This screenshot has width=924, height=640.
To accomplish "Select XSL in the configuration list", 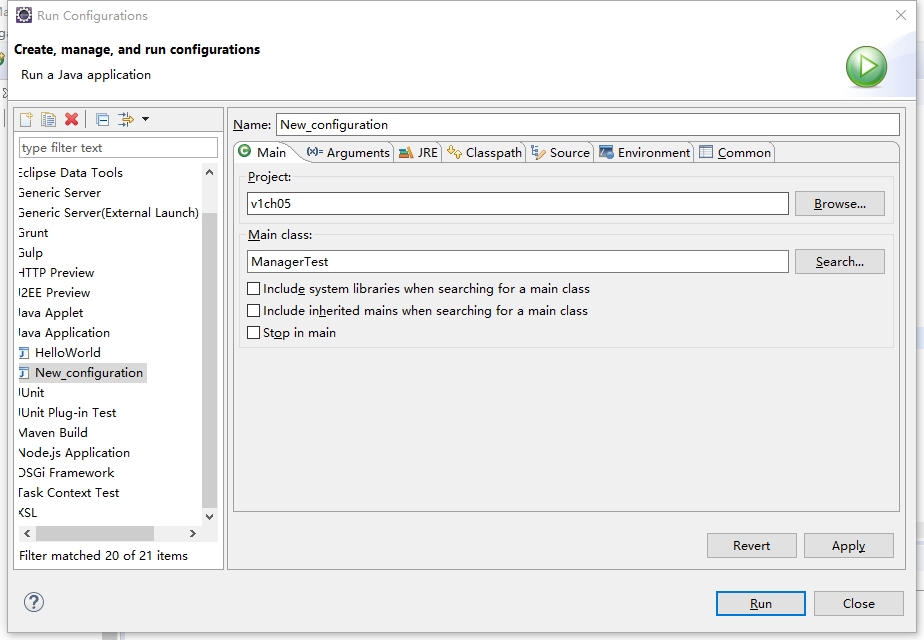I will [x=28, y=513].
